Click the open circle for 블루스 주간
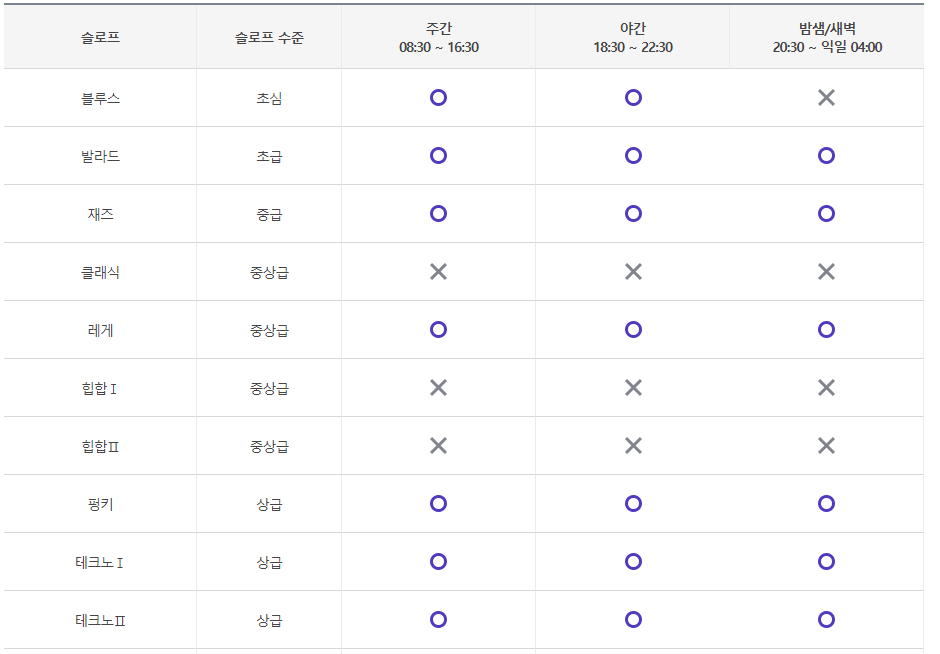 click(438, 98)
